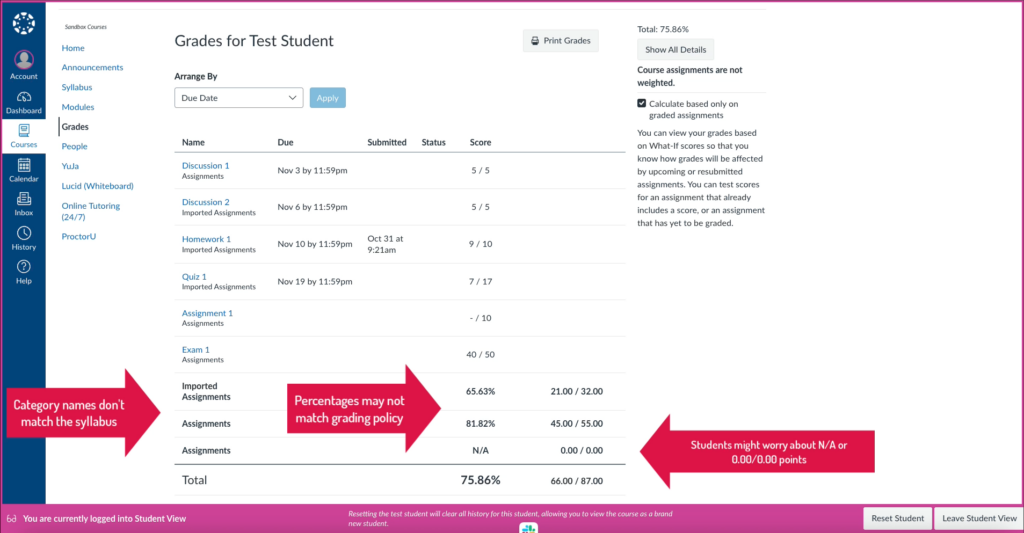Click the Homework 1 score 9 / 10
The height and width of the screenshot is (533, 1024).
pos(480,244)
